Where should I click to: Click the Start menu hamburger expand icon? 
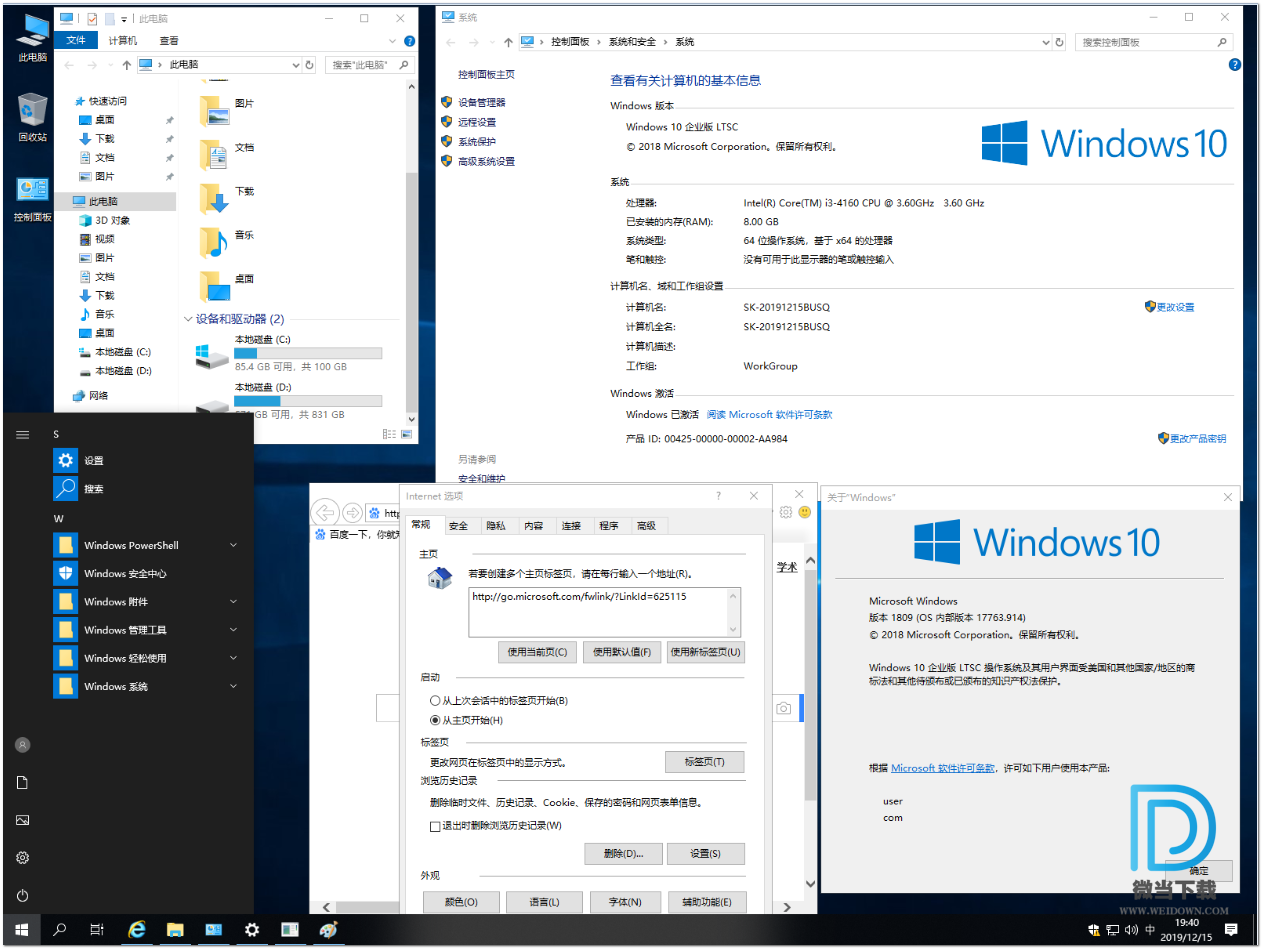[x=22, y=434]
